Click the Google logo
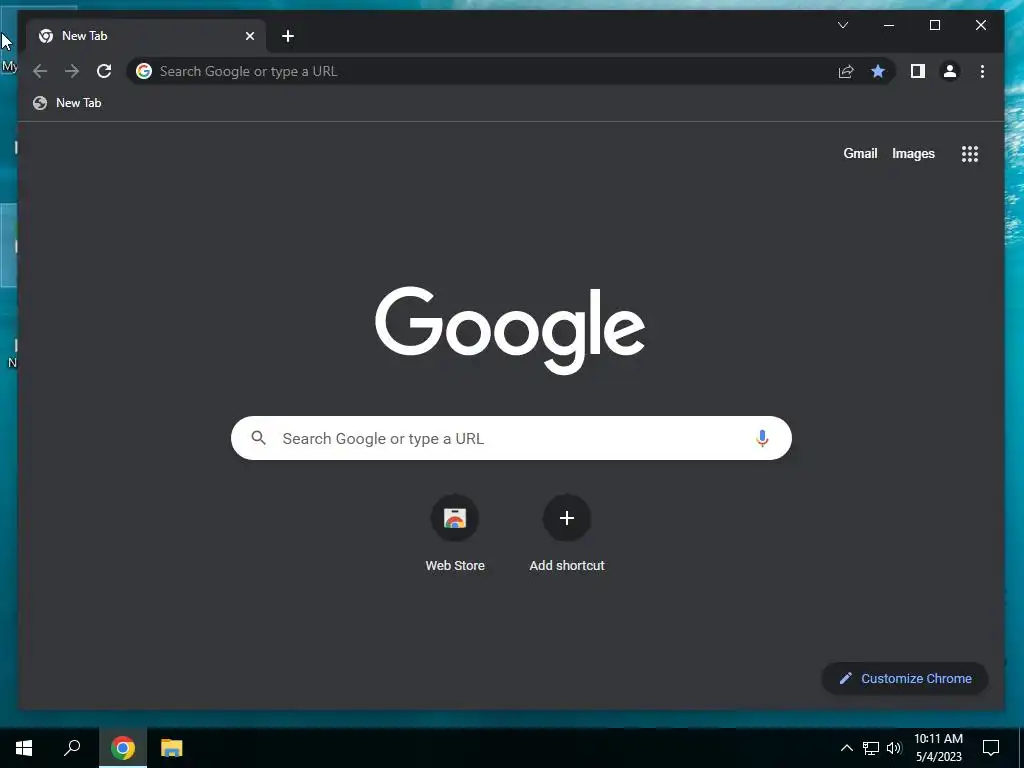The height and width of the screenshot is (768, 1024). [510, 330]
